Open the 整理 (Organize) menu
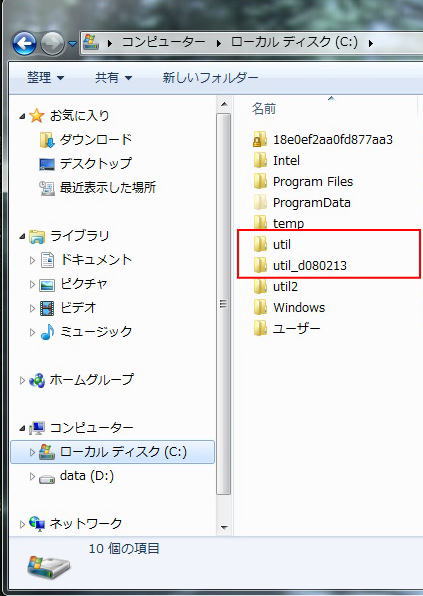The image size is (423, 596). point(45,78)
